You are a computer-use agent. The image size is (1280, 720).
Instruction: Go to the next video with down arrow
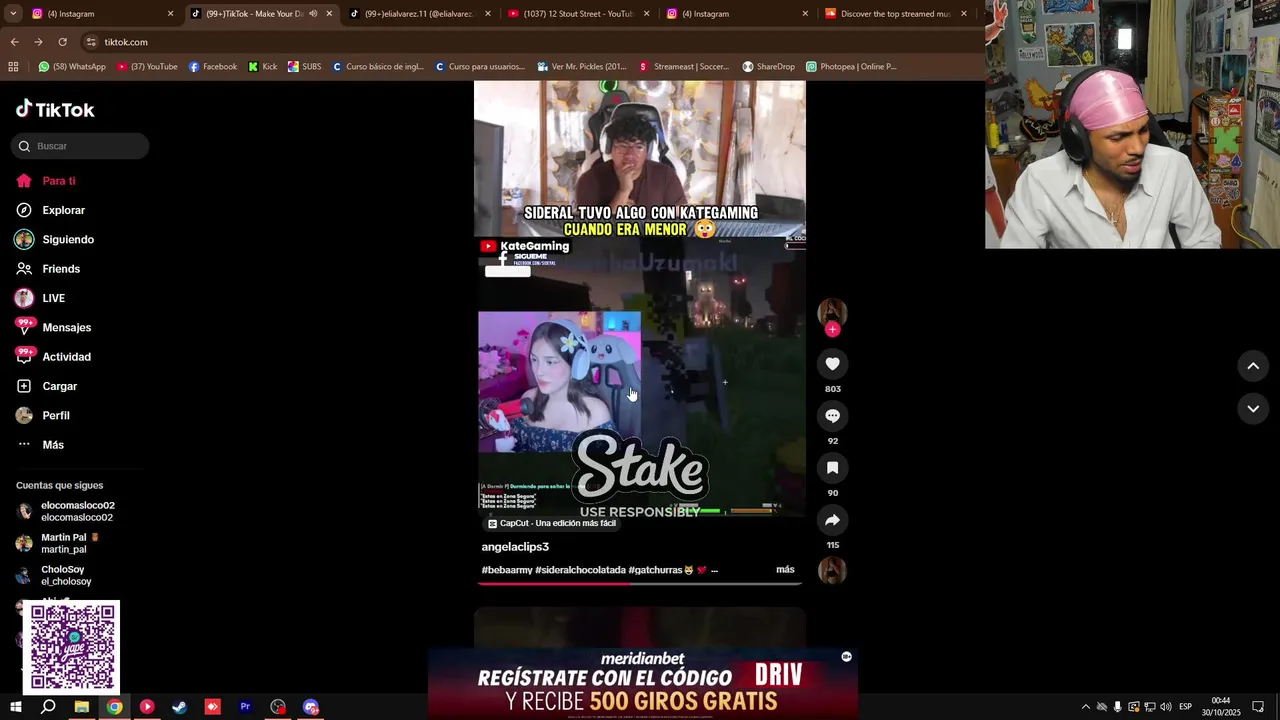1253,408
